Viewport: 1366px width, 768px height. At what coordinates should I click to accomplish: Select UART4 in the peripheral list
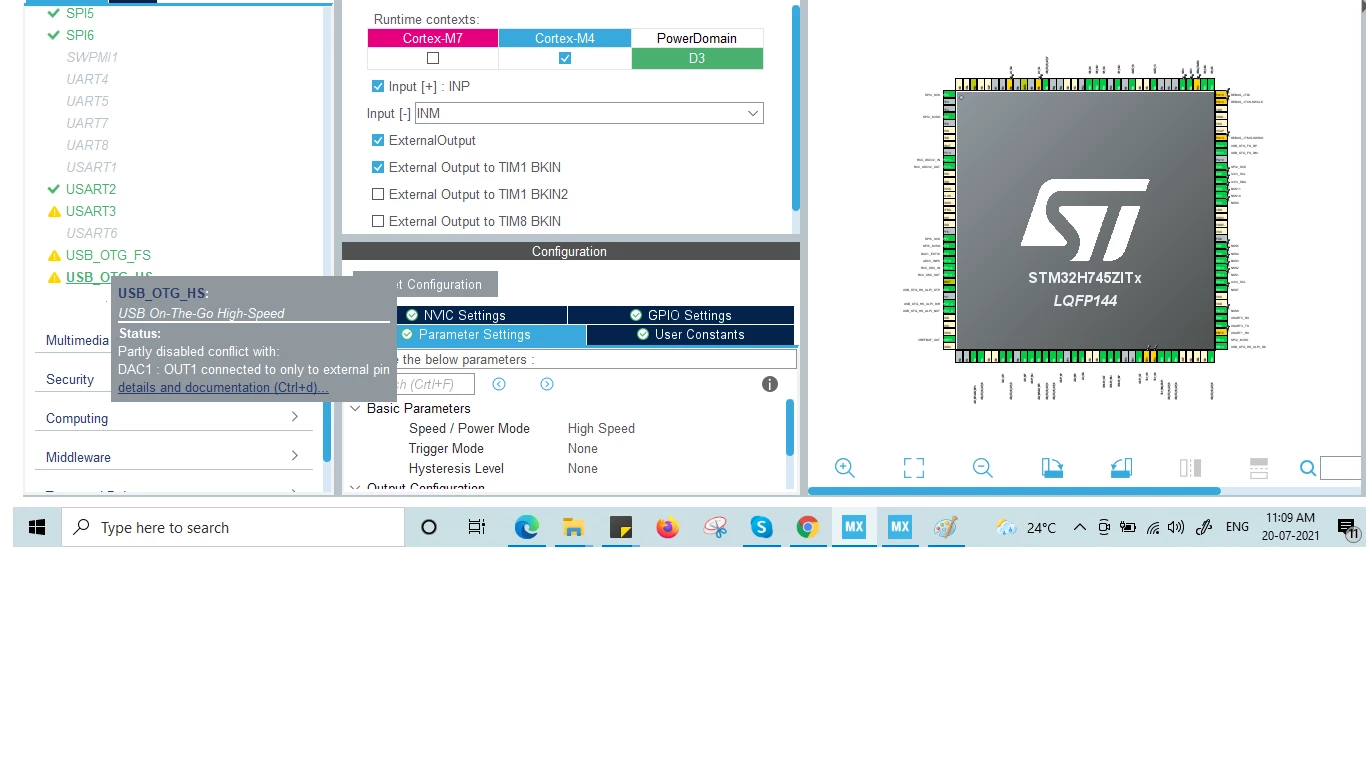tap(88, 79)
